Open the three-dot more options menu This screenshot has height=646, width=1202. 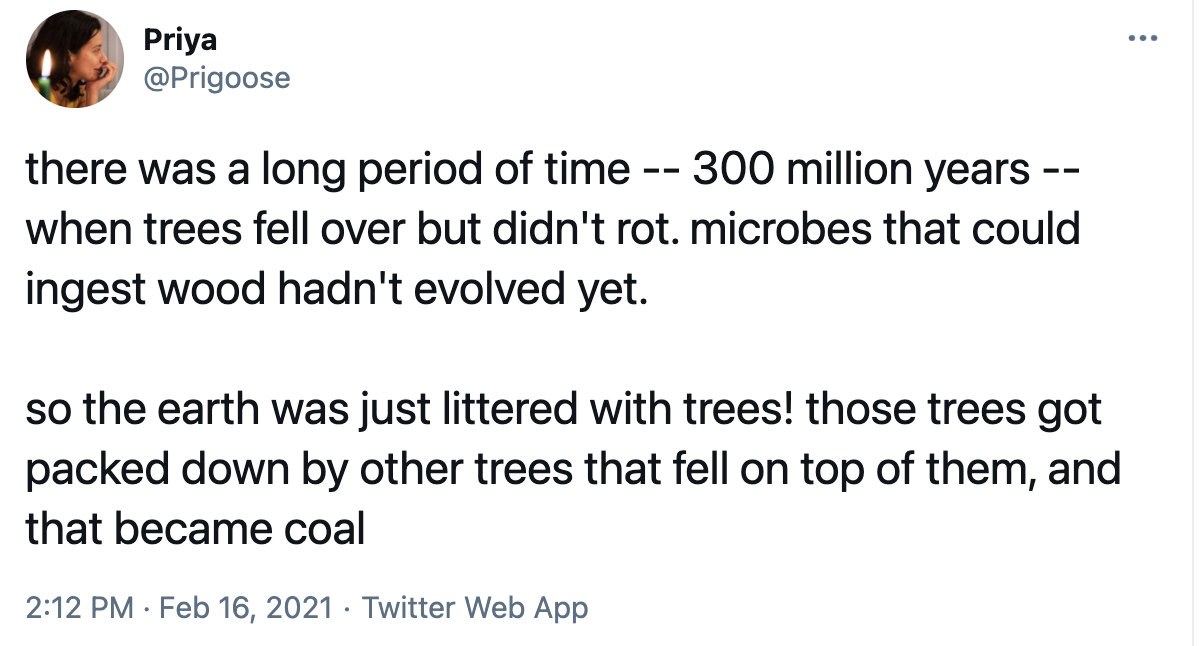1141,39
